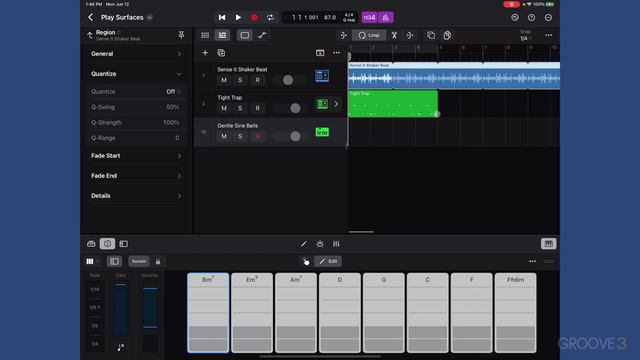Click the Tight Trap drum machine icon
The image size is (640, 360).
coord(322,104)
